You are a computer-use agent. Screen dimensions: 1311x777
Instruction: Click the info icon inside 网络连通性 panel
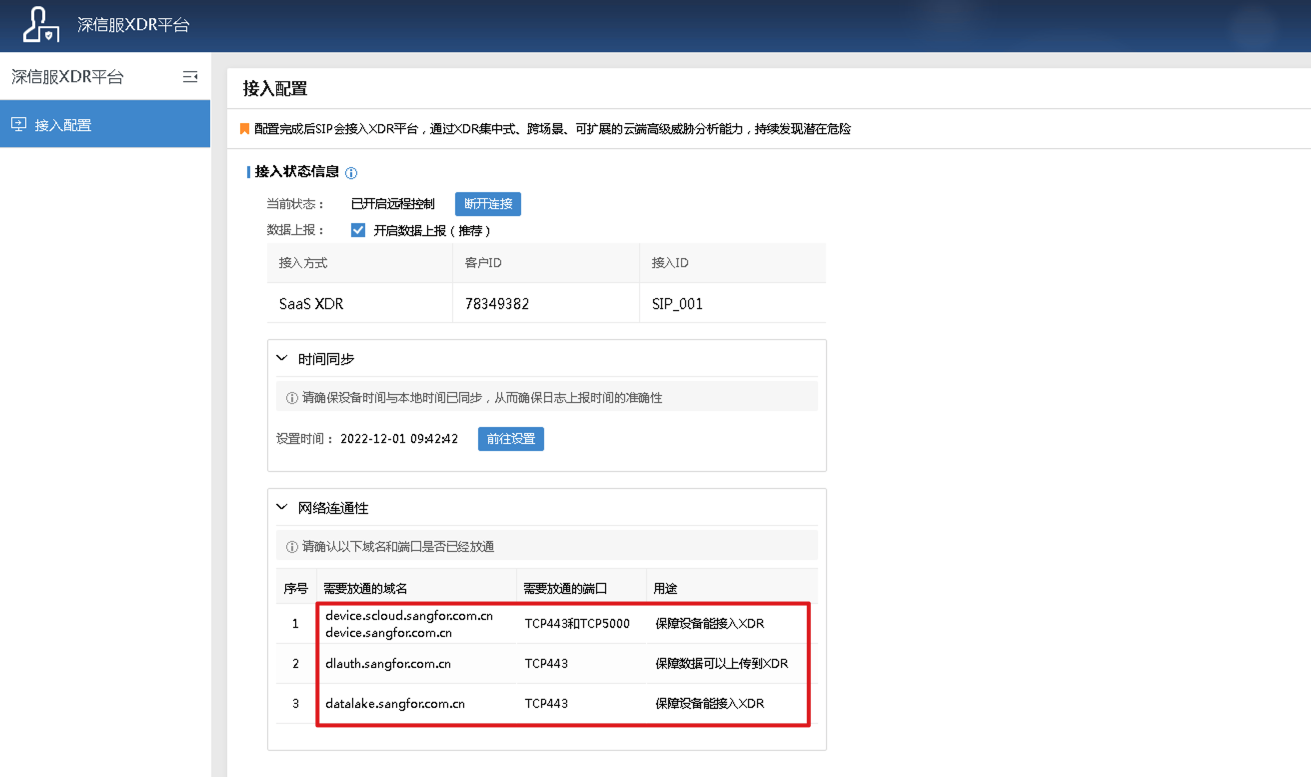click(291, 544)
